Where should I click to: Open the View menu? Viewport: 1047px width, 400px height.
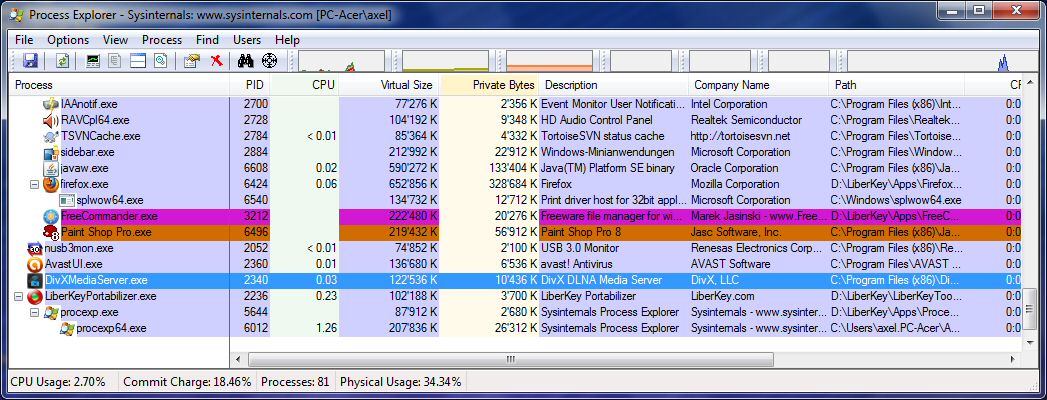(x=116, y=40)
